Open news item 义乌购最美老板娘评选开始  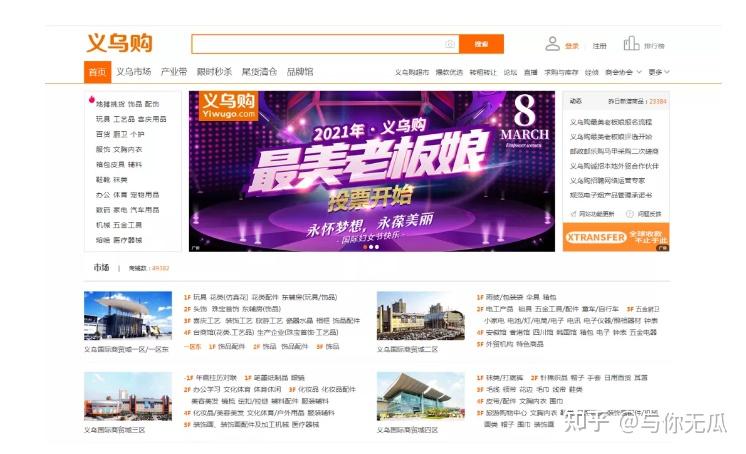click(611, 137)
